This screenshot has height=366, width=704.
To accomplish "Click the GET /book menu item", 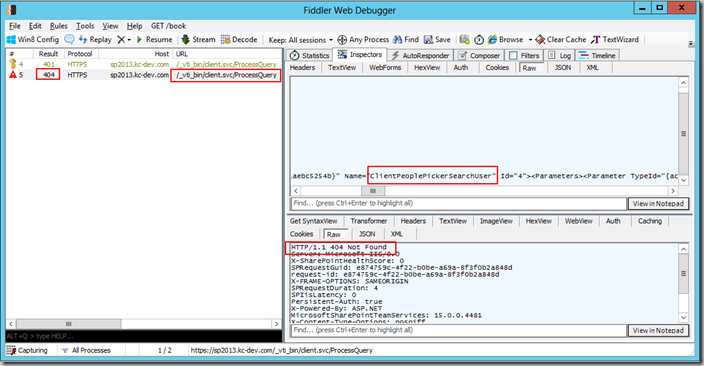I will point(168,26).
